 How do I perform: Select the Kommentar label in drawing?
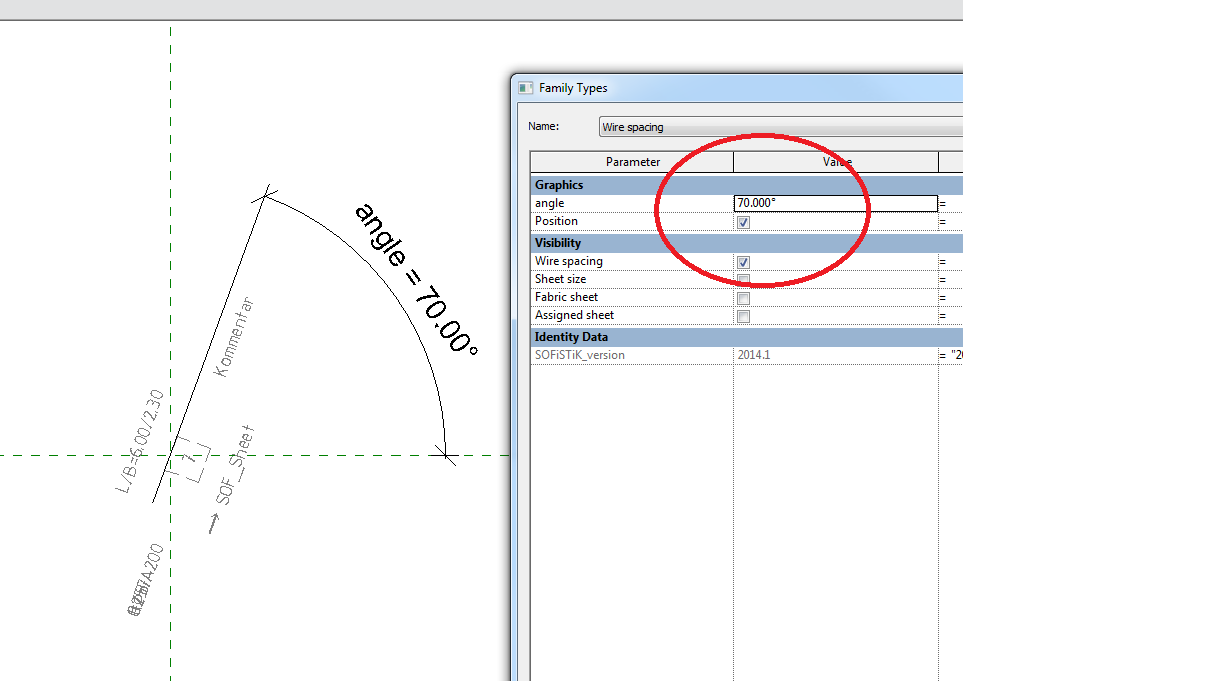[236, 338]
